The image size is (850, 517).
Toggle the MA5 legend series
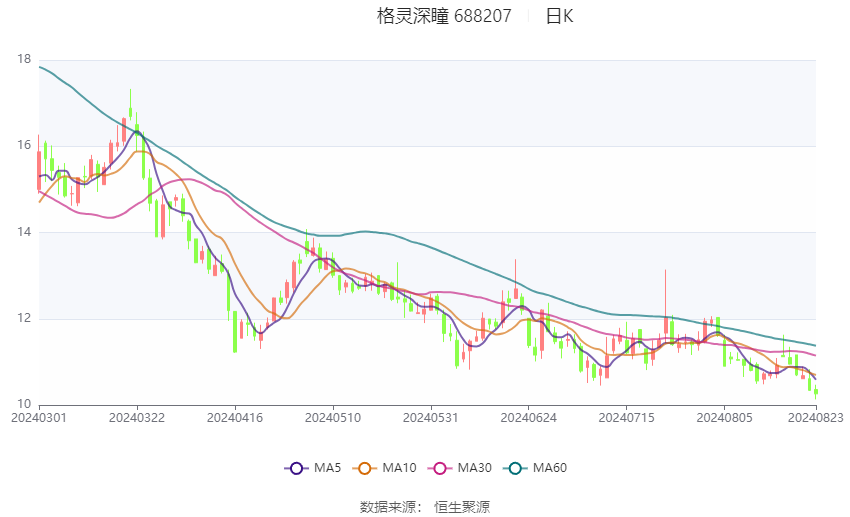[313, 468]
